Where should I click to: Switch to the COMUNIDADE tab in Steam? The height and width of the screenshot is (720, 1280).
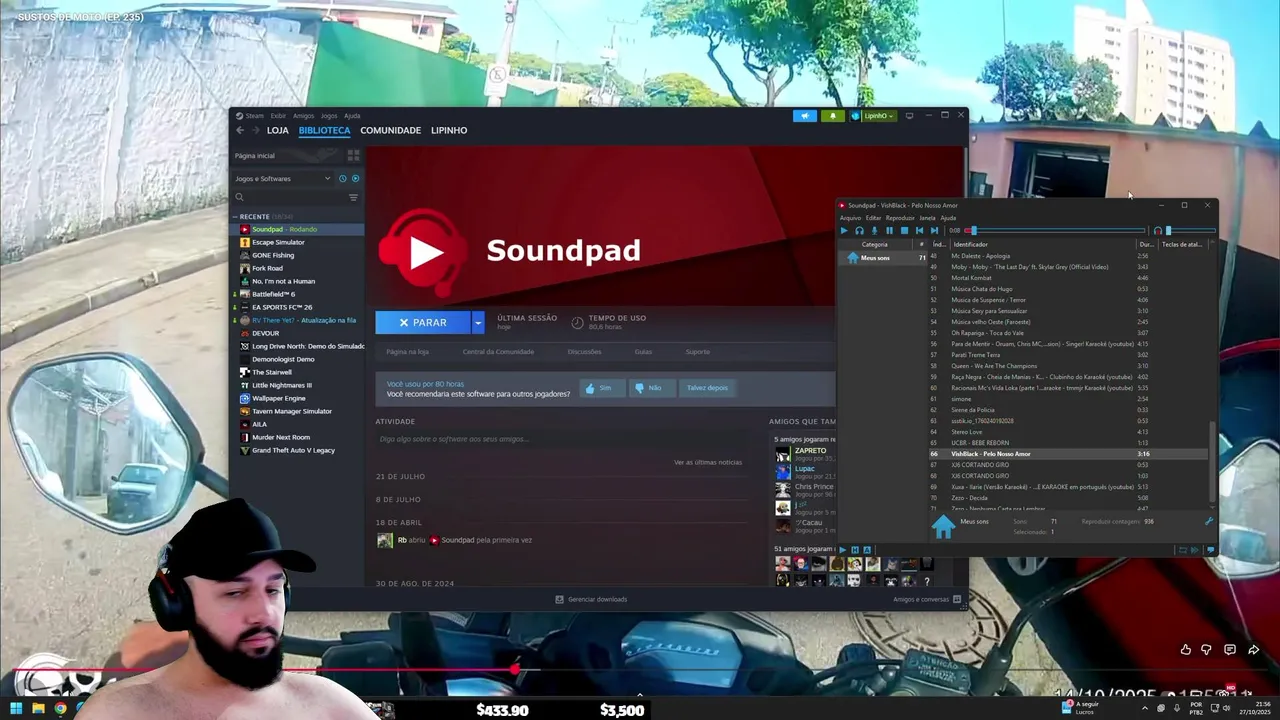tap(391, 130)
